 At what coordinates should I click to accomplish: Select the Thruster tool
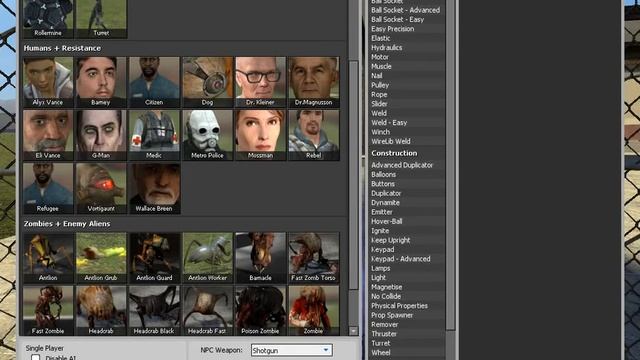click(384, 334)
